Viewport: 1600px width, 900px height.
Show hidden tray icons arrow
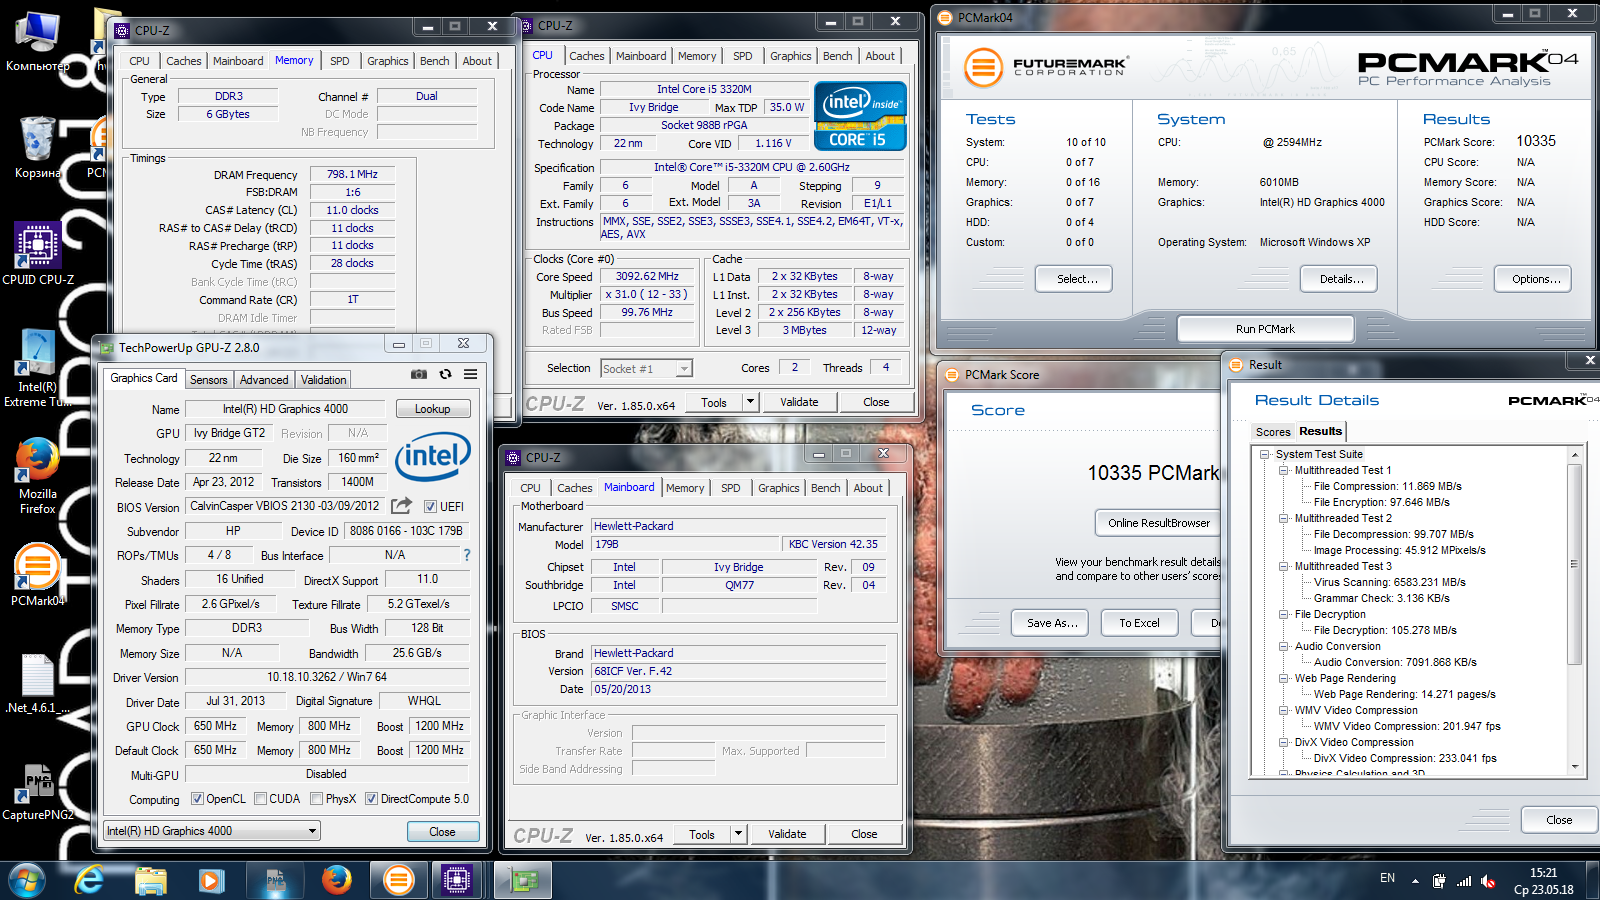tap(1415, 881)
